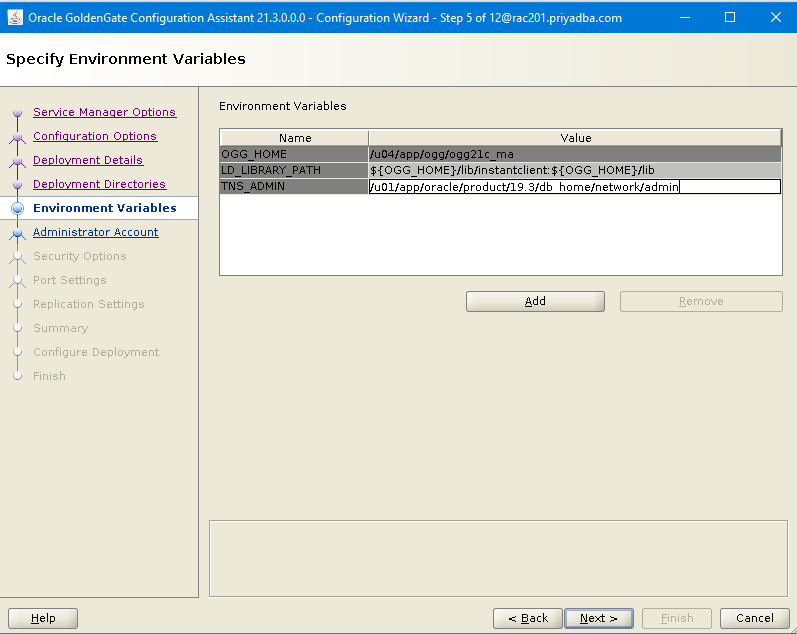Maximize the Configuration Wizard window

(x=730, y=17)
